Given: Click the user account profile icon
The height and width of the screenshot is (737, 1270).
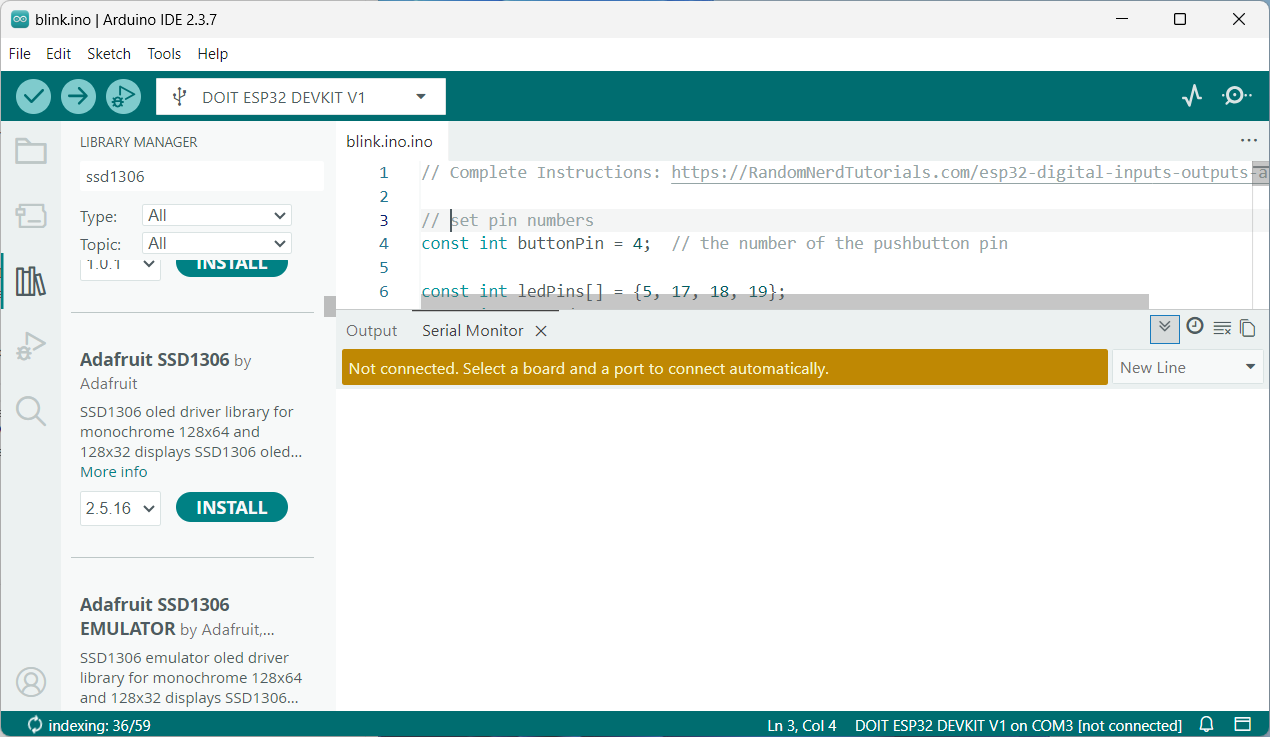Looking at the screenshot, I should pos(31,682).
